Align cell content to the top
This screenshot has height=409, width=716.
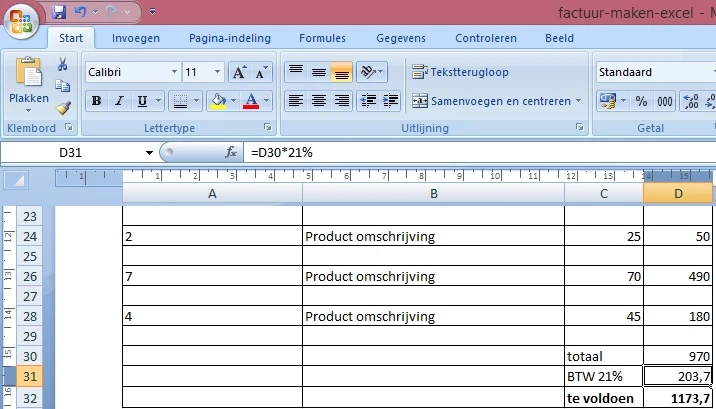pyautogui.click(x=296, y=72)
